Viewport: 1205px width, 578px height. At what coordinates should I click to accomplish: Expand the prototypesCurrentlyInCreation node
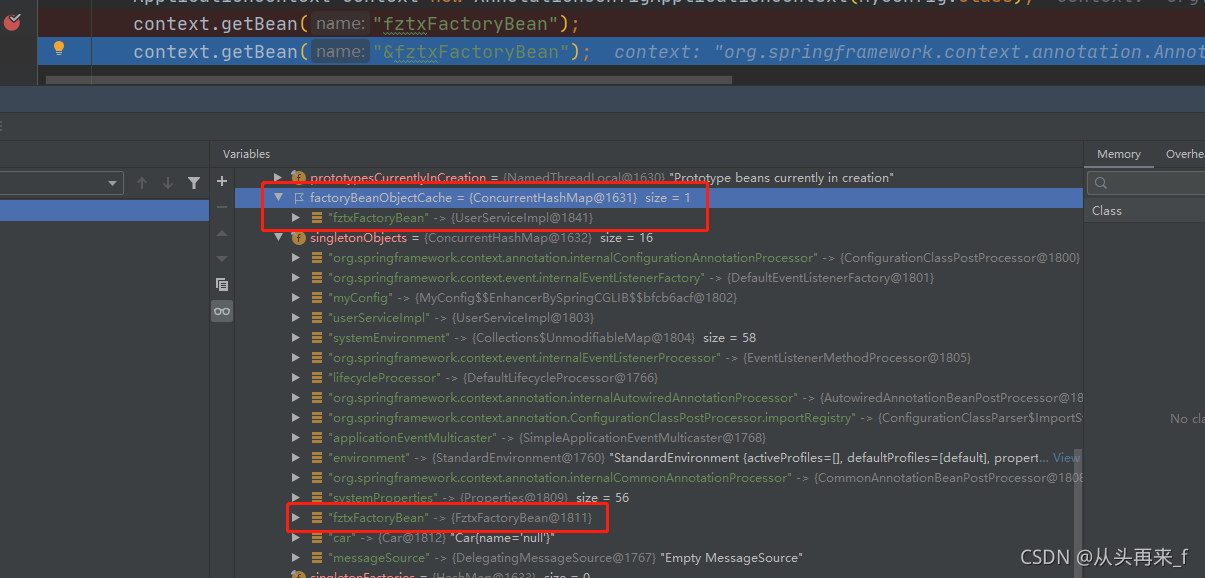pyautogui.click(x=279, y=178)
